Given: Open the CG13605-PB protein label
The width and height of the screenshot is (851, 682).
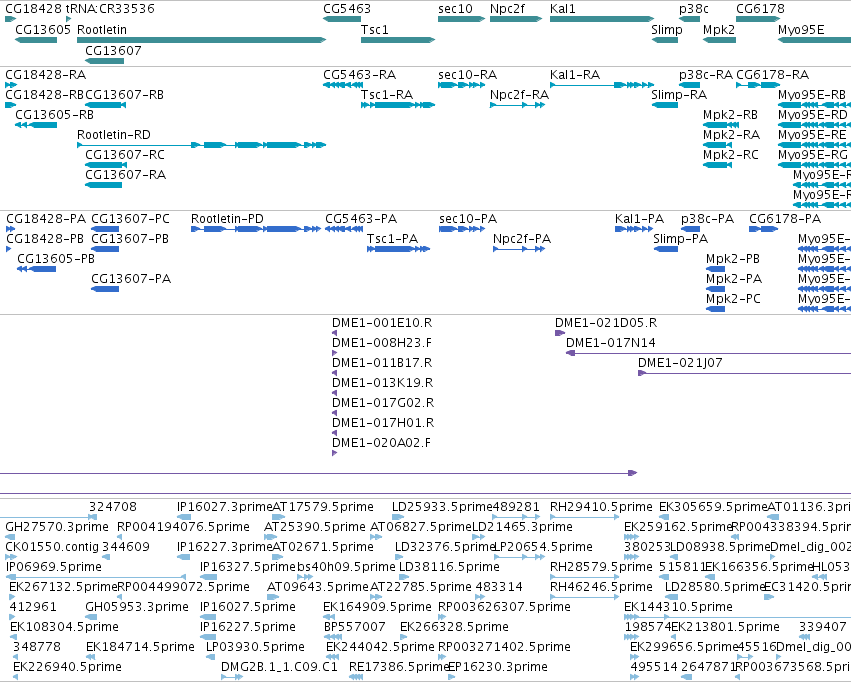Looking at the screenshot, I should coord(56,259).
